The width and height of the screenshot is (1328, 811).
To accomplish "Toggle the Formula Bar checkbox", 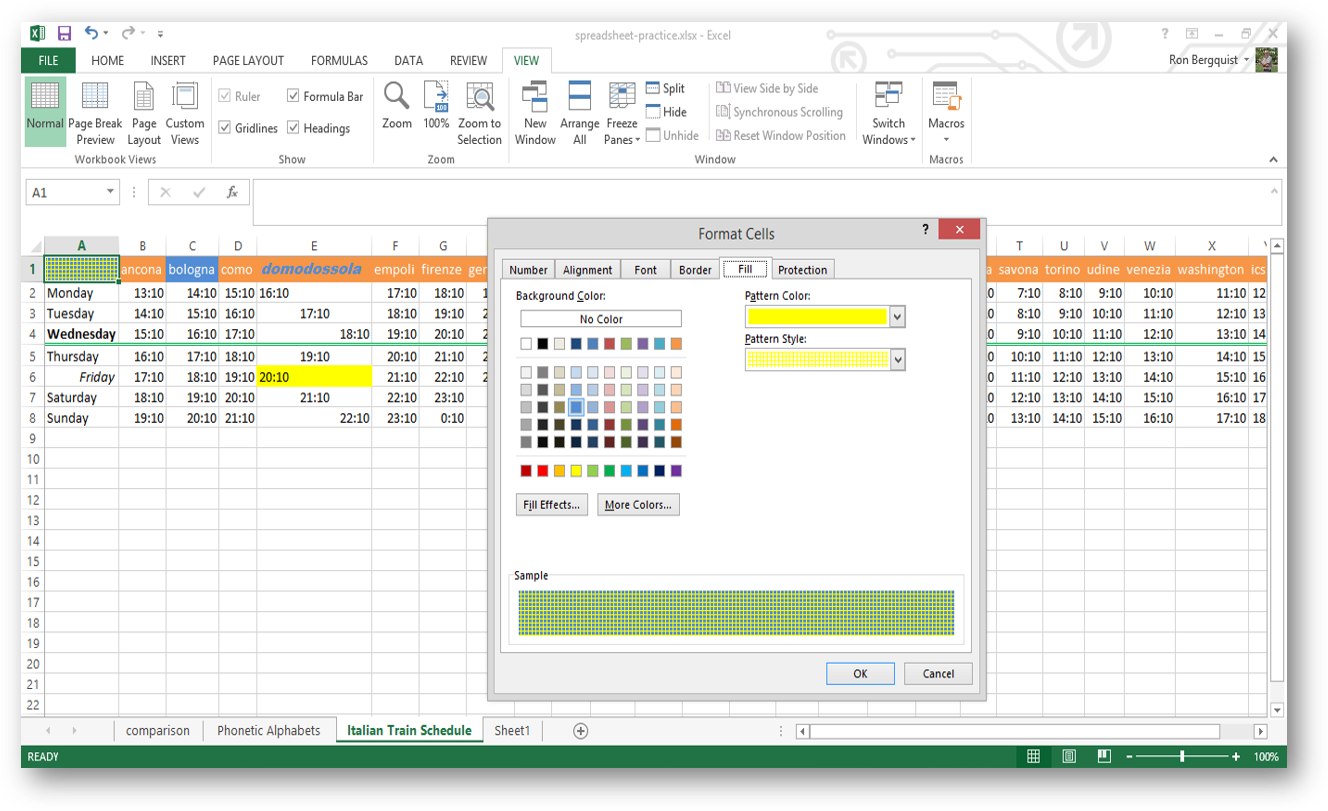I will pos(294,96).
